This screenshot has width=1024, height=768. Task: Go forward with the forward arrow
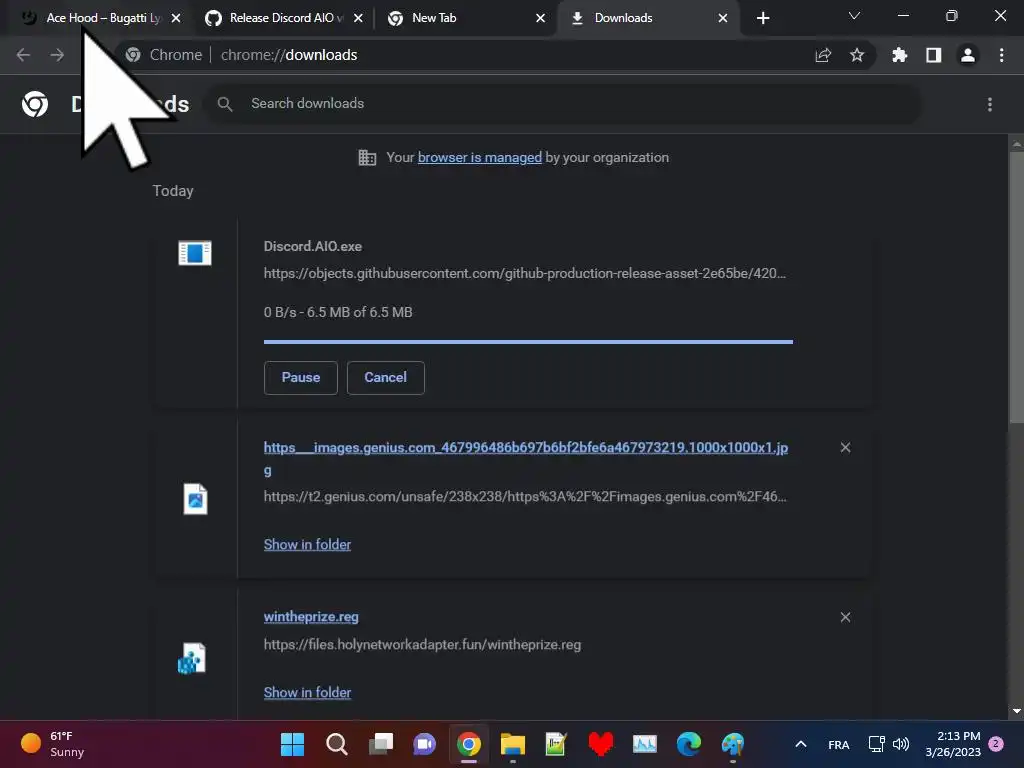pos(57,55)
